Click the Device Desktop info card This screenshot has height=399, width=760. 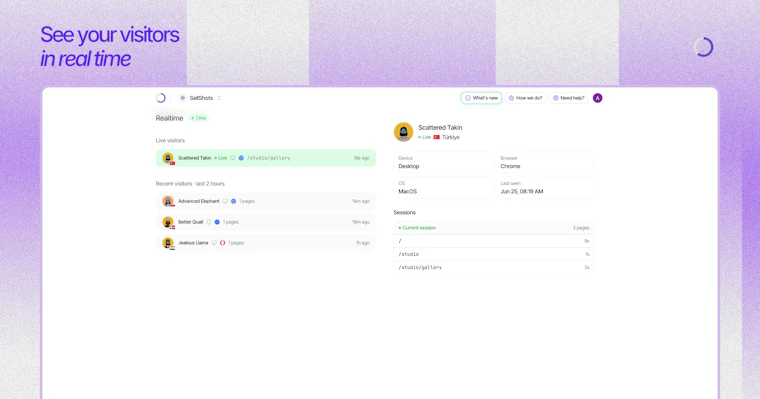pyautogui.click(x=443, y=162)
